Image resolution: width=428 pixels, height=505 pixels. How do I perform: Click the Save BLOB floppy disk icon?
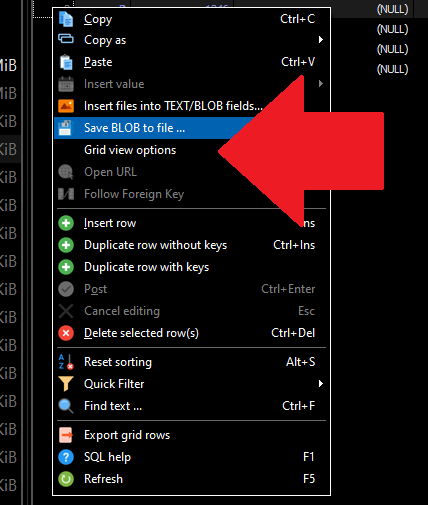(x=65, y=128)
